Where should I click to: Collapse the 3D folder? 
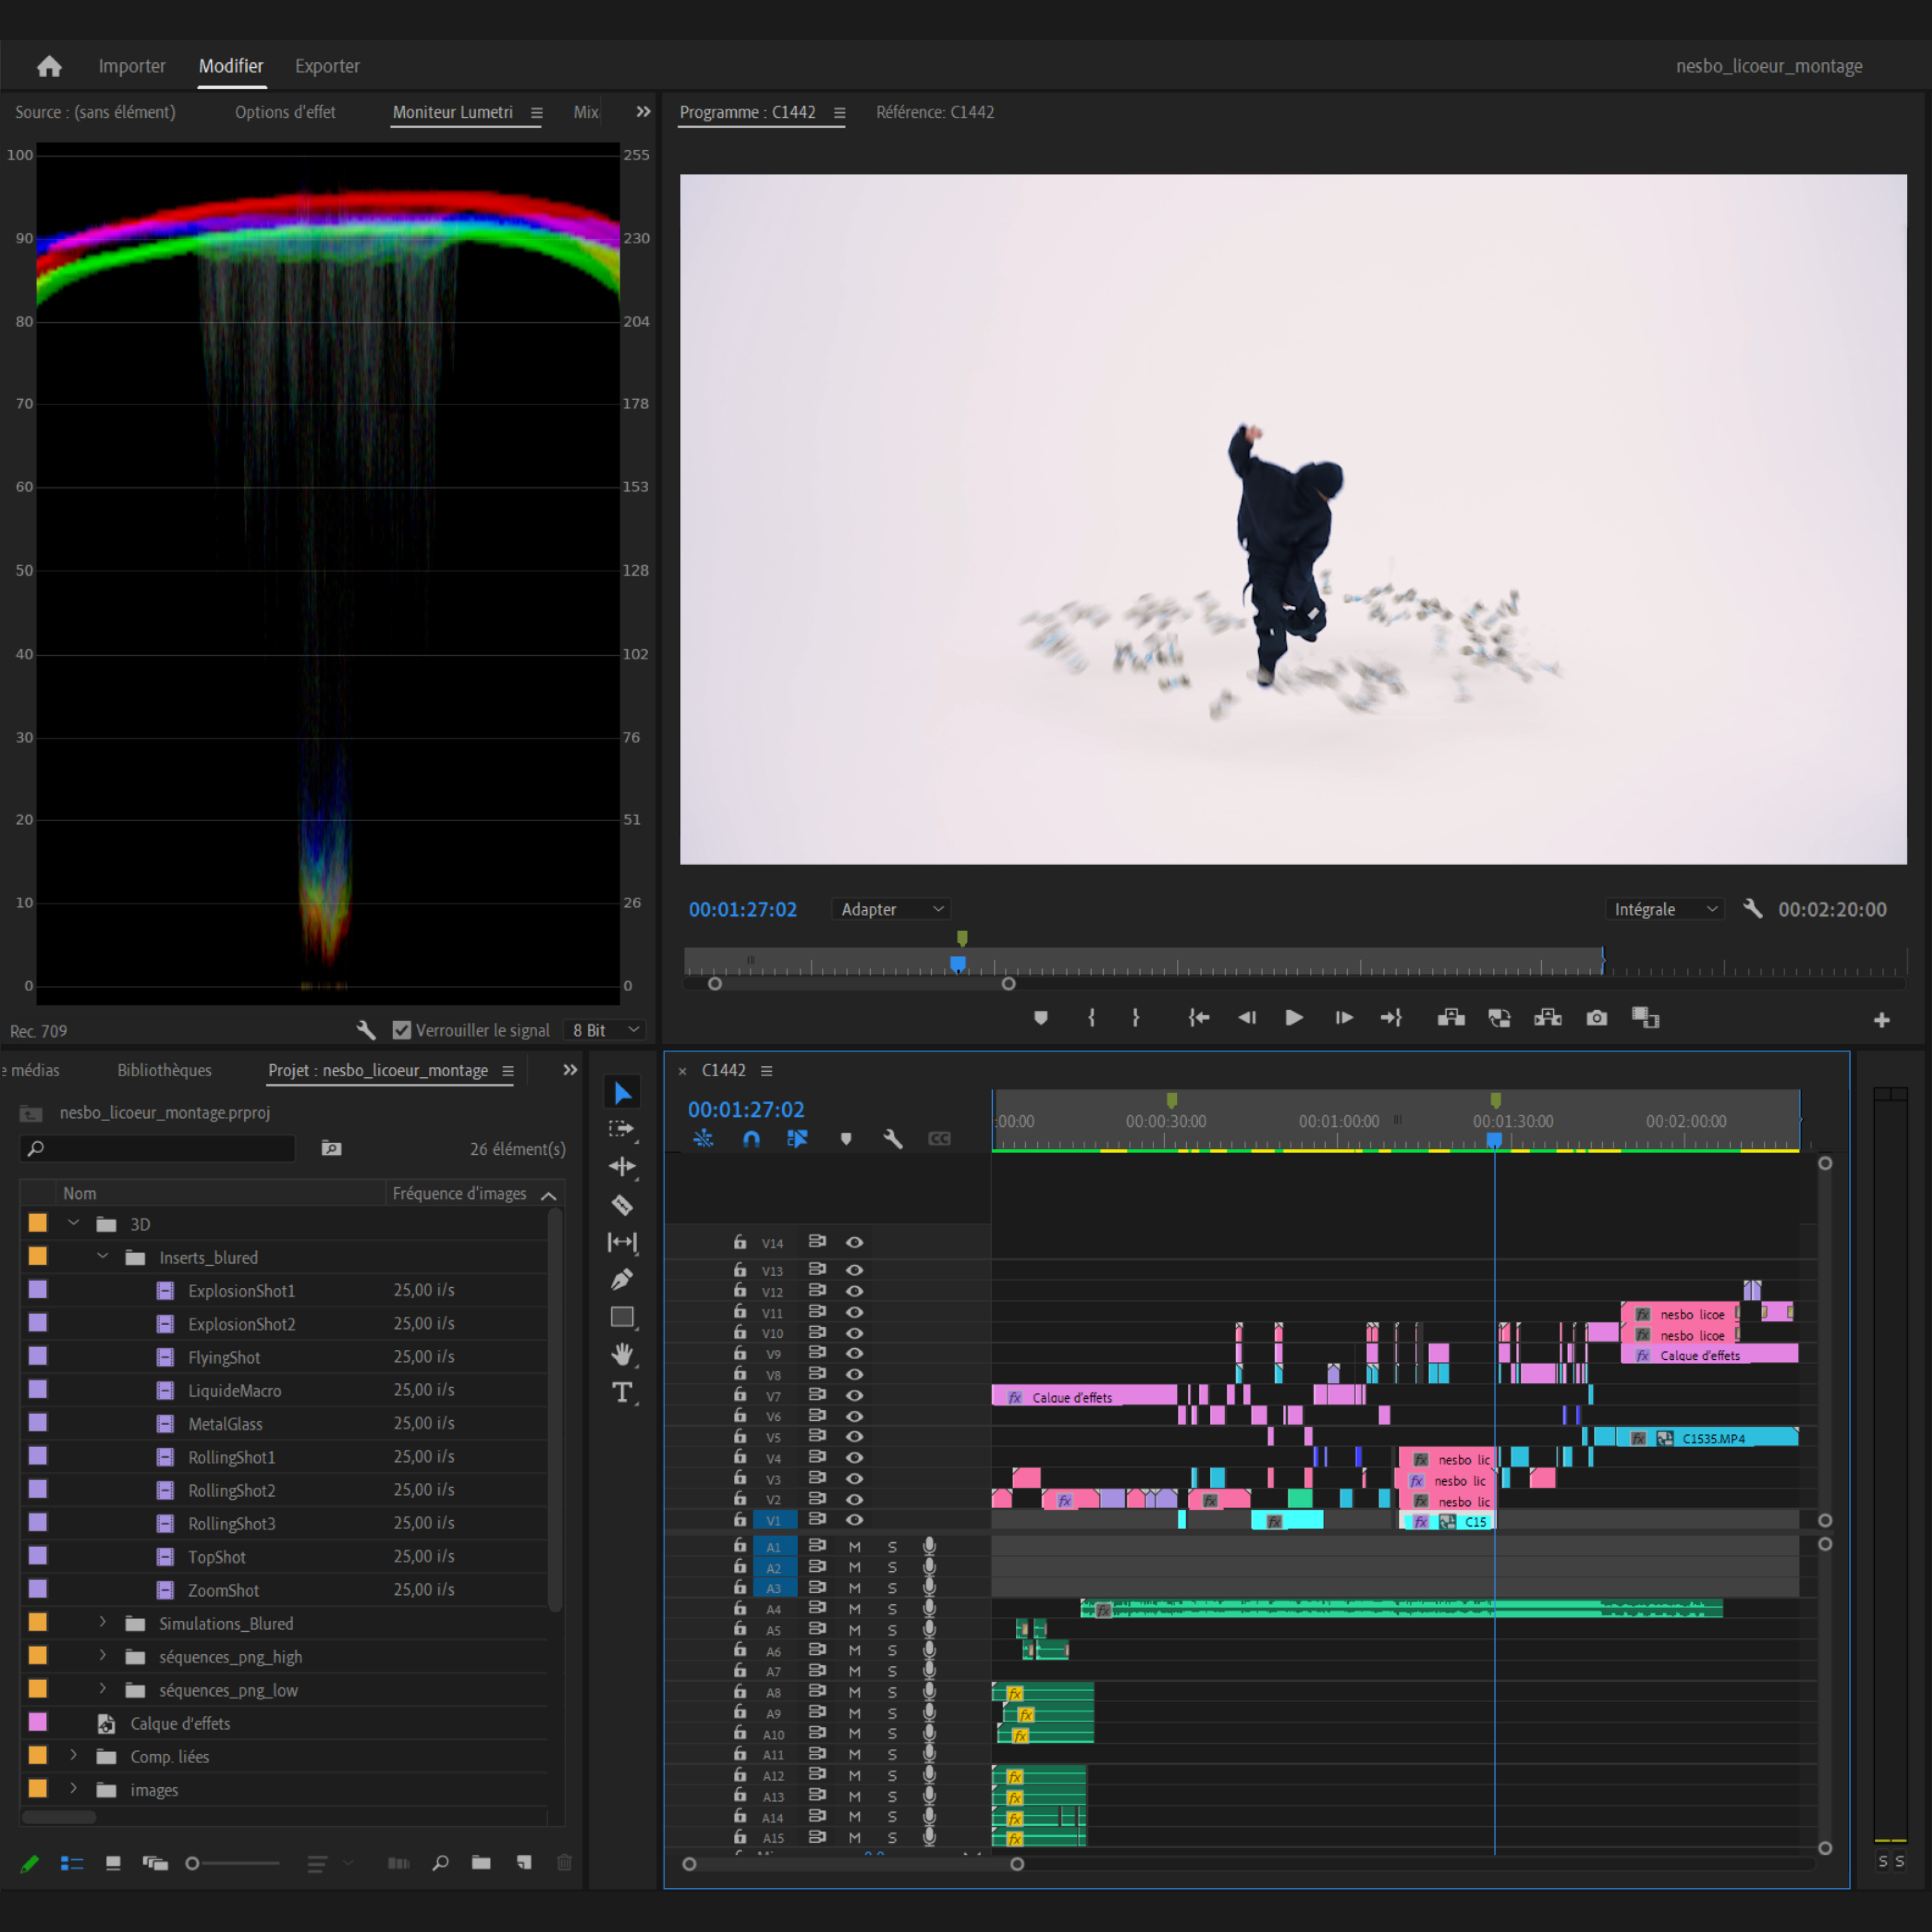point(73,1223)
